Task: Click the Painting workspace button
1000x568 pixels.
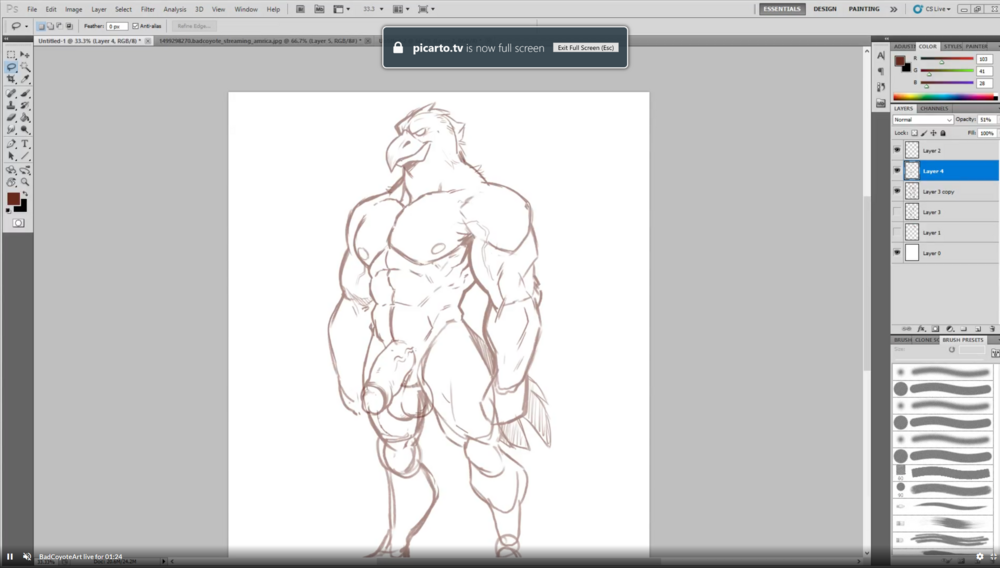Action: (x=864, y=9)
